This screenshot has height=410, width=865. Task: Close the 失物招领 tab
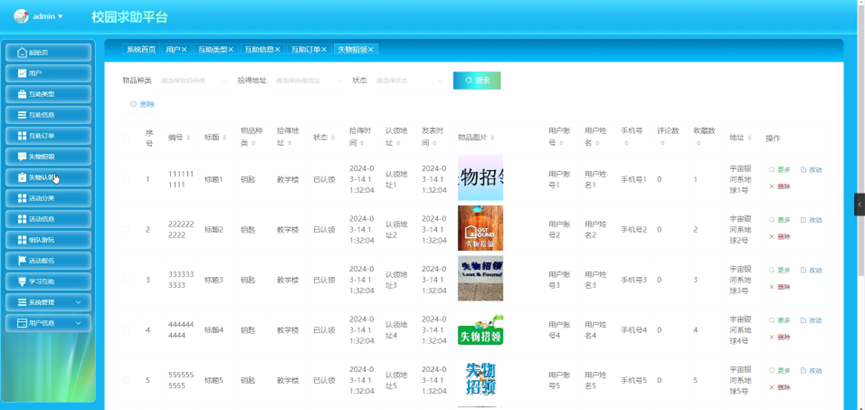[x=371, y=50]
